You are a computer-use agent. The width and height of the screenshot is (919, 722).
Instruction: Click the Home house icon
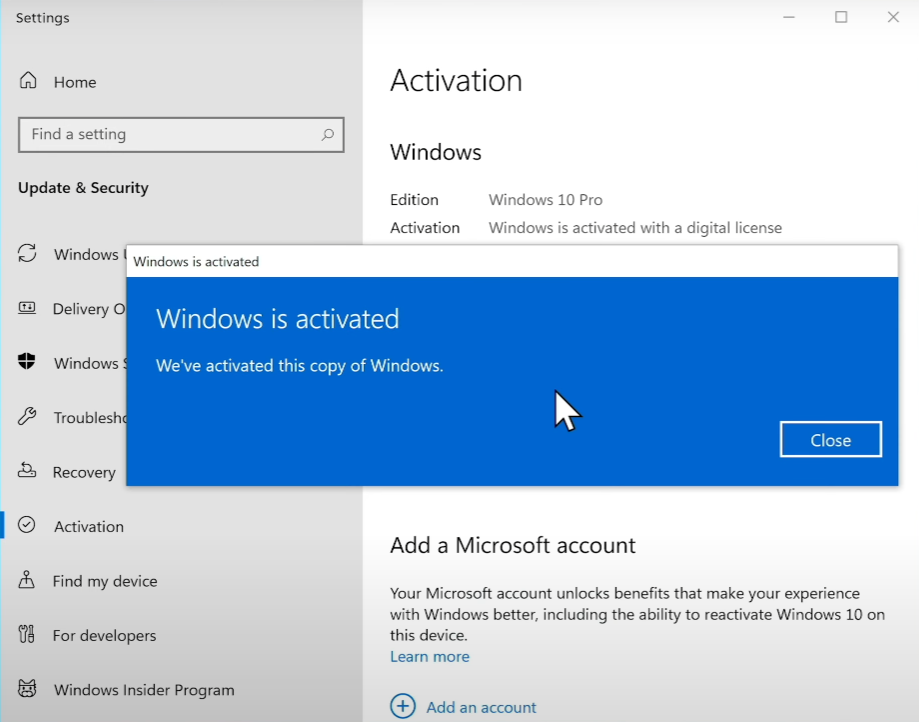[x=31, y=82]
